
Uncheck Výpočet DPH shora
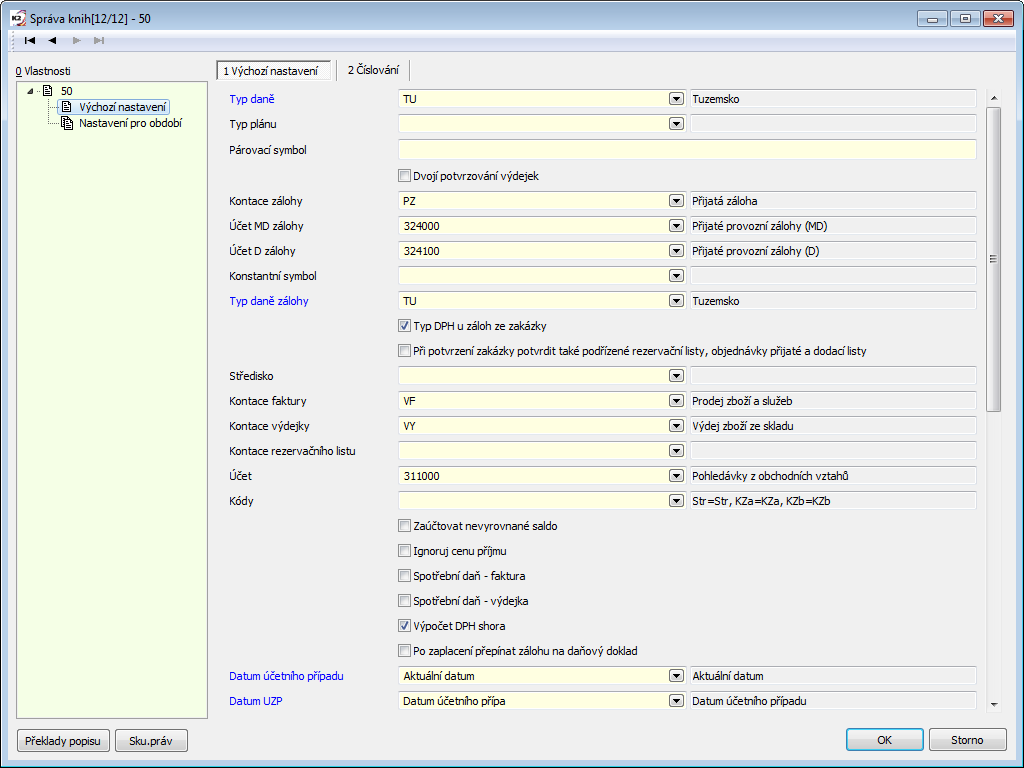pyautogui.click(x=404, y=626)
